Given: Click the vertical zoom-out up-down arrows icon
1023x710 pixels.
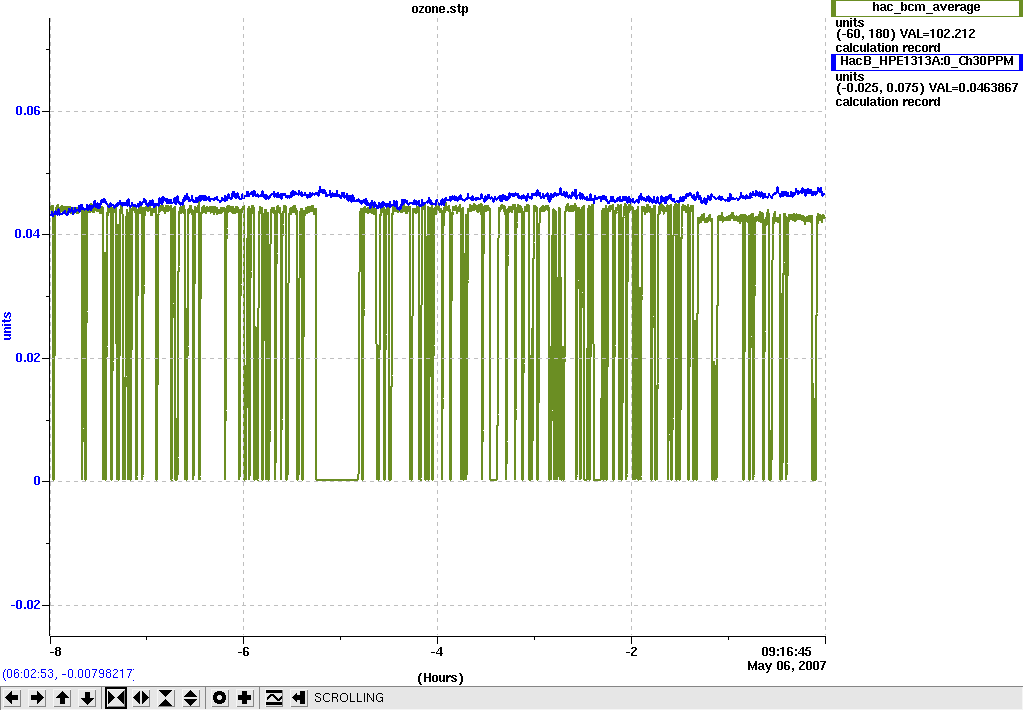Looking at the screenshot, I should click(x=191, y=698).
